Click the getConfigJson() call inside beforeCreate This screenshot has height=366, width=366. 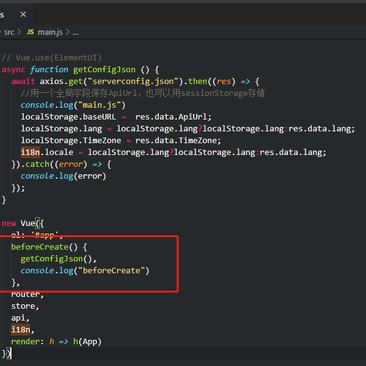point(58,259)
